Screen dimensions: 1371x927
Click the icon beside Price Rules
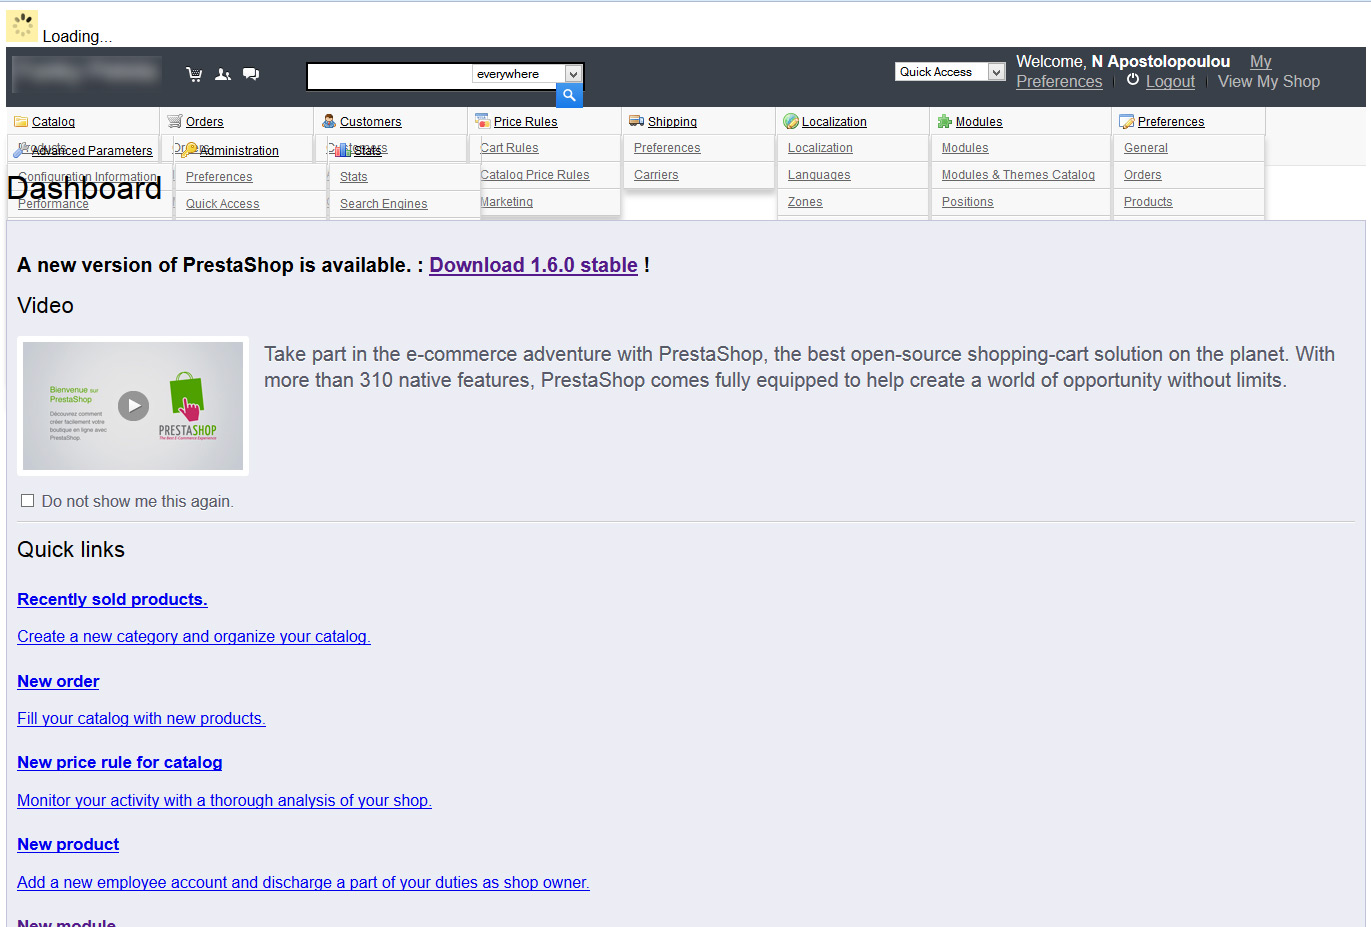click(x=482, y=122)
